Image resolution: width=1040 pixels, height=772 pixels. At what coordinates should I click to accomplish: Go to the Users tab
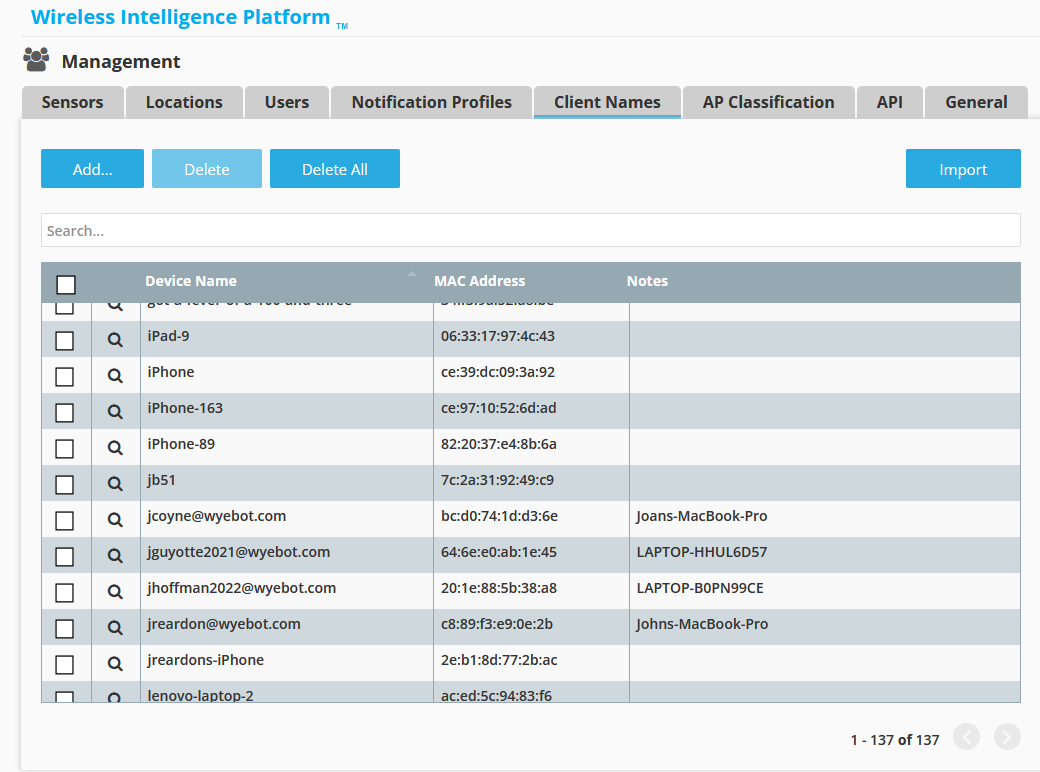click(287, 102)
